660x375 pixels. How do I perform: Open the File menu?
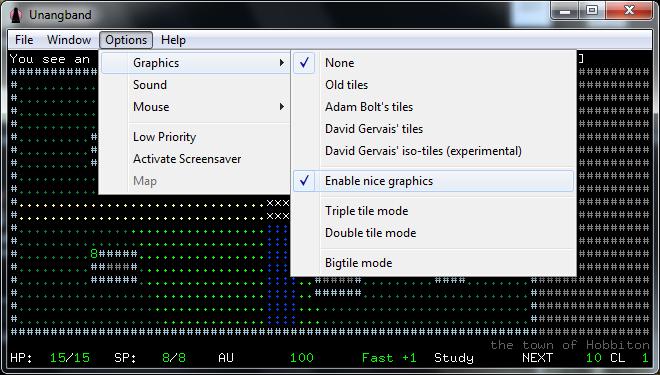(x=24, y=40)
